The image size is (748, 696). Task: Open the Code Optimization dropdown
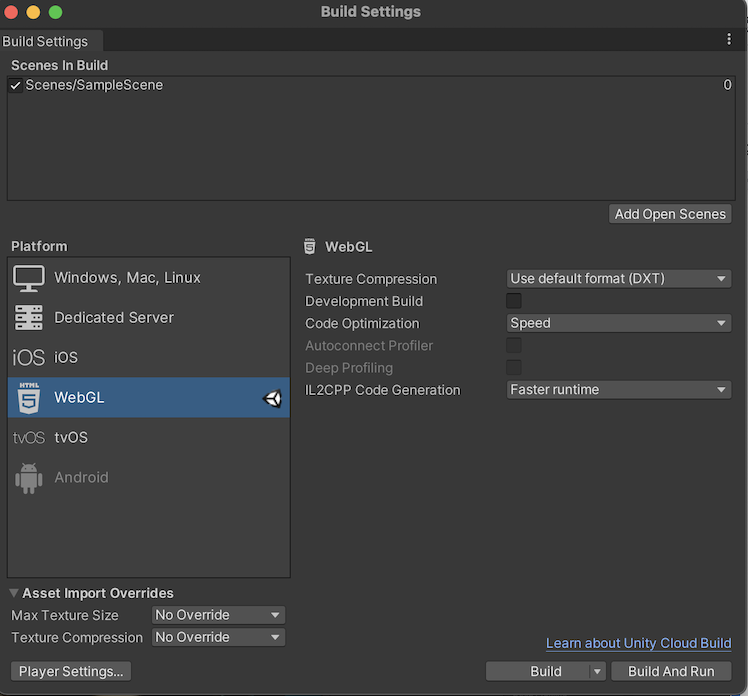[619, 323]
